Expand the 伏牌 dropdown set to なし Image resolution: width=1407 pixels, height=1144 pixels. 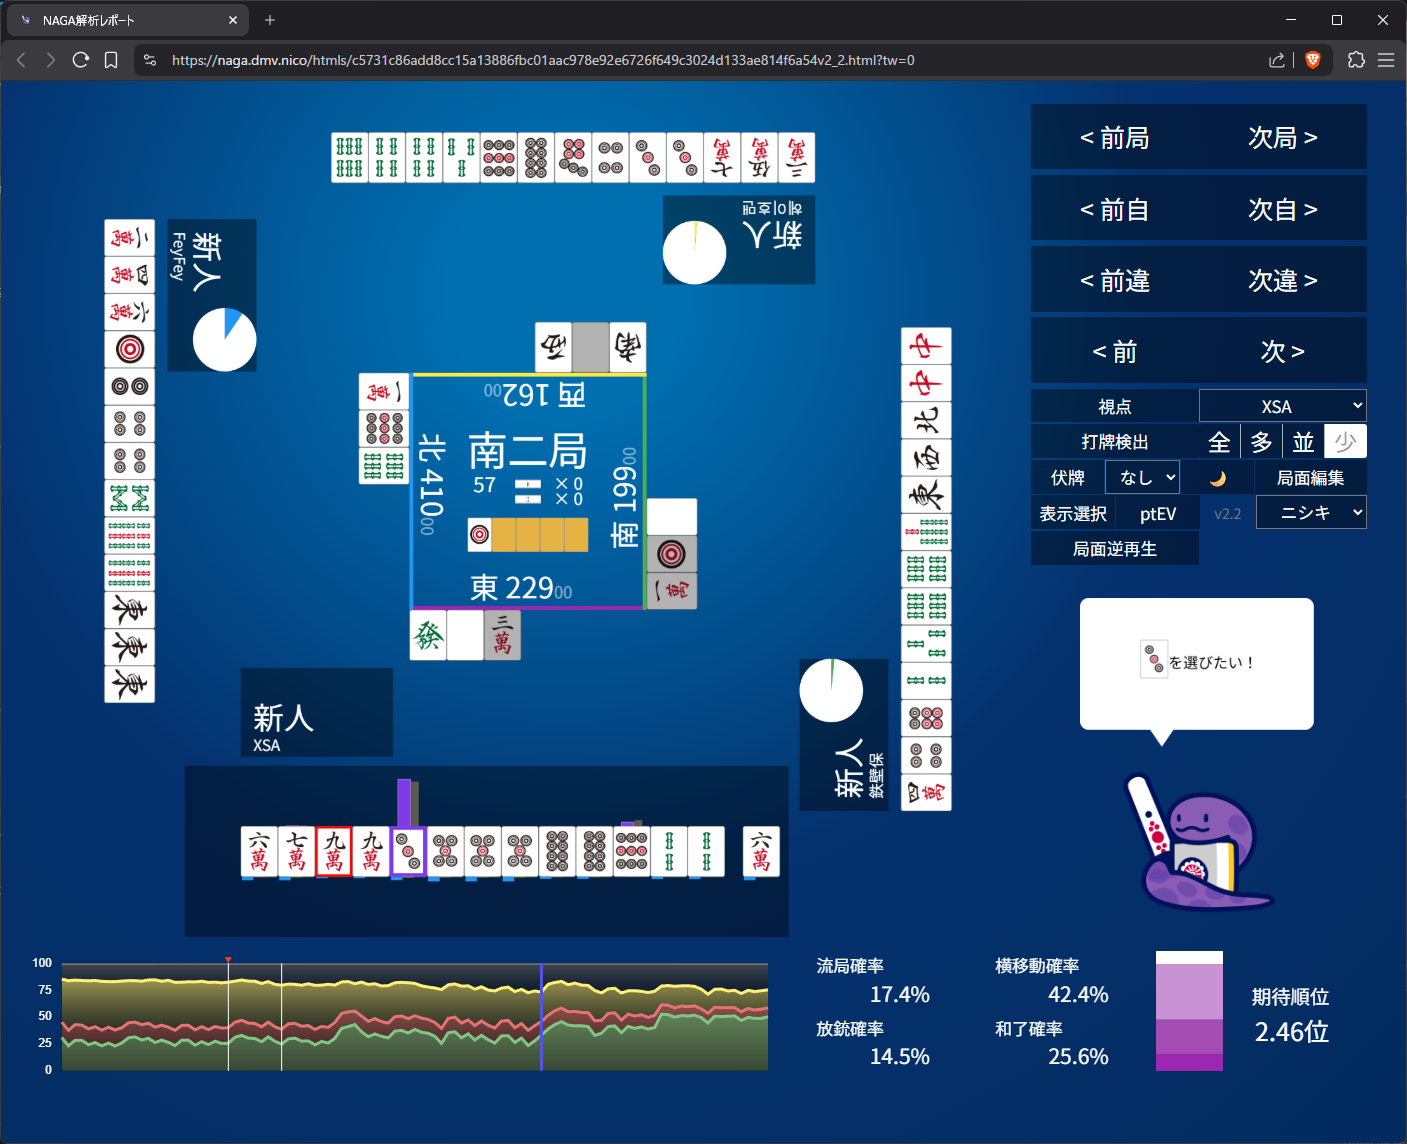(1143, 478)
